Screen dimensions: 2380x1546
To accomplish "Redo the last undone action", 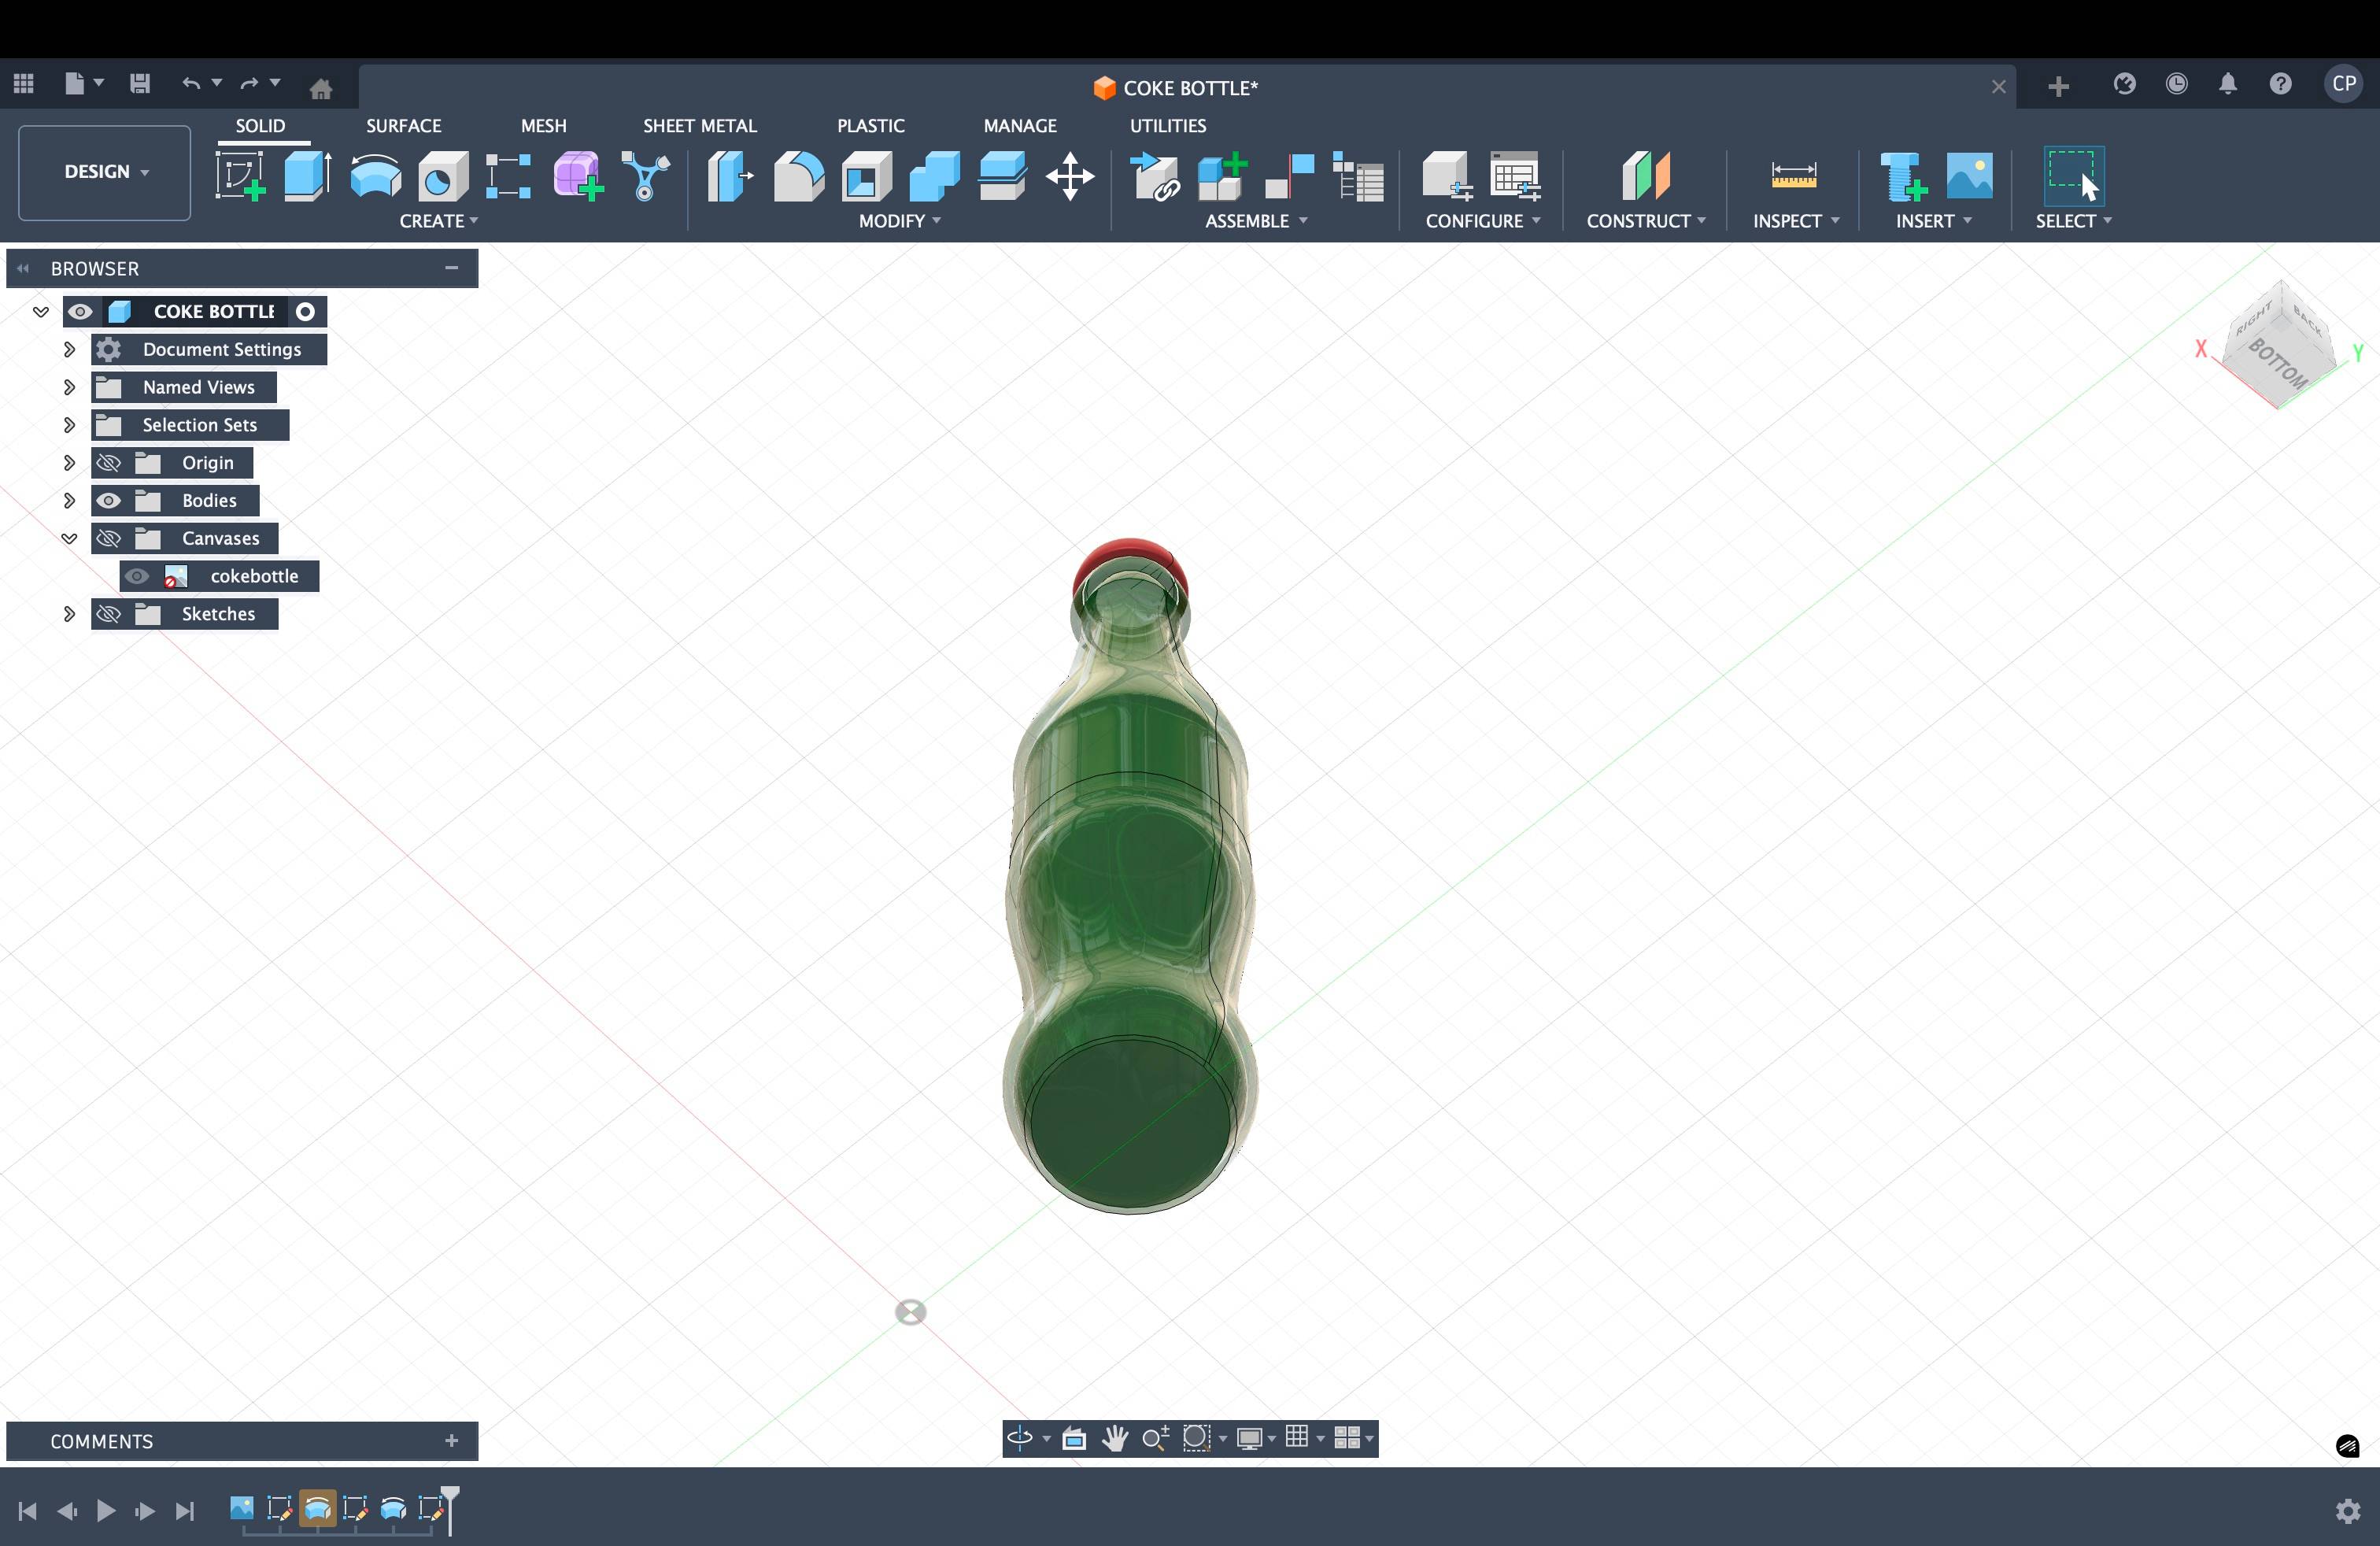I will (x=249, y=84).
